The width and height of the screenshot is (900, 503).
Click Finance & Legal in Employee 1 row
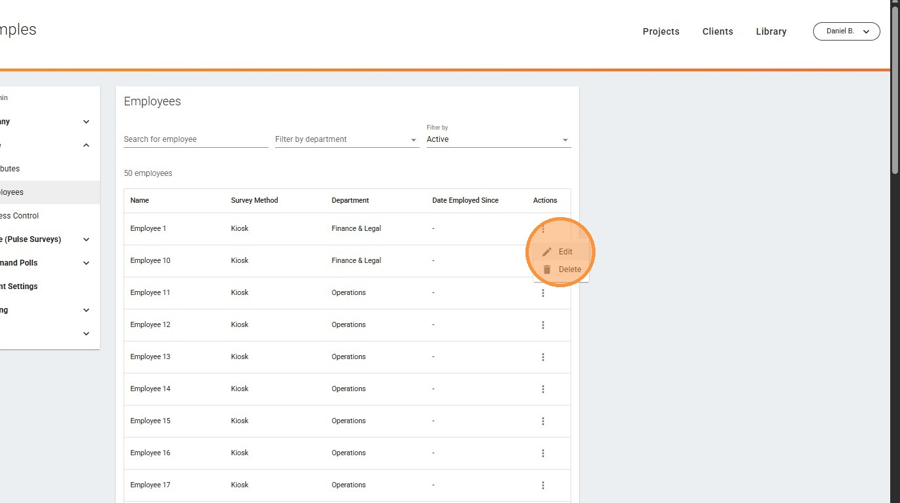pyautogui.click(x=356, y=229)
